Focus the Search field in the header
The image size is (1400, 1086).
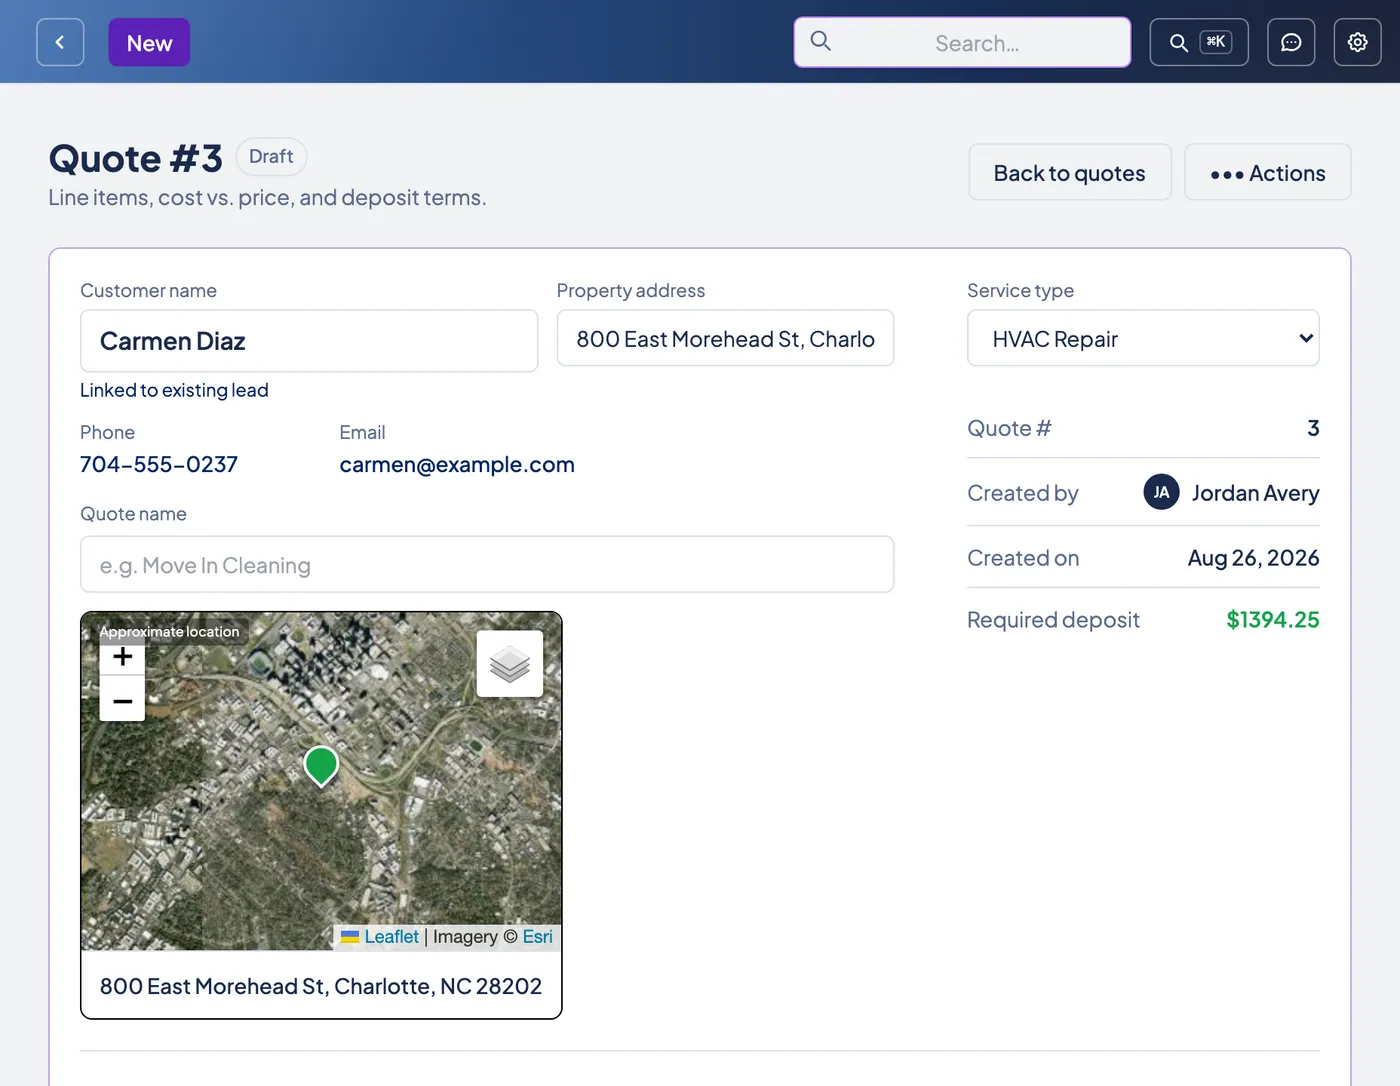(x=962, y=42)
